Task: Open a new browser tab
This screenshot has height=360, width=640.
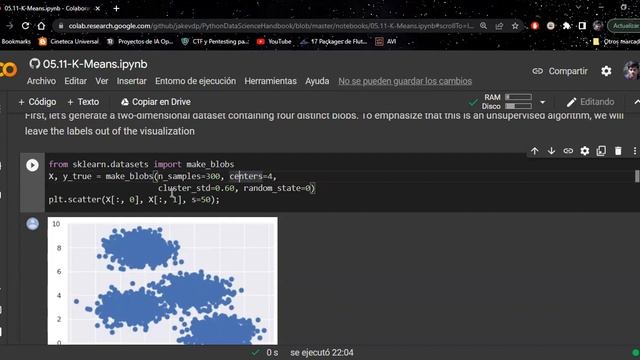Action: click(x=116, y=8)
